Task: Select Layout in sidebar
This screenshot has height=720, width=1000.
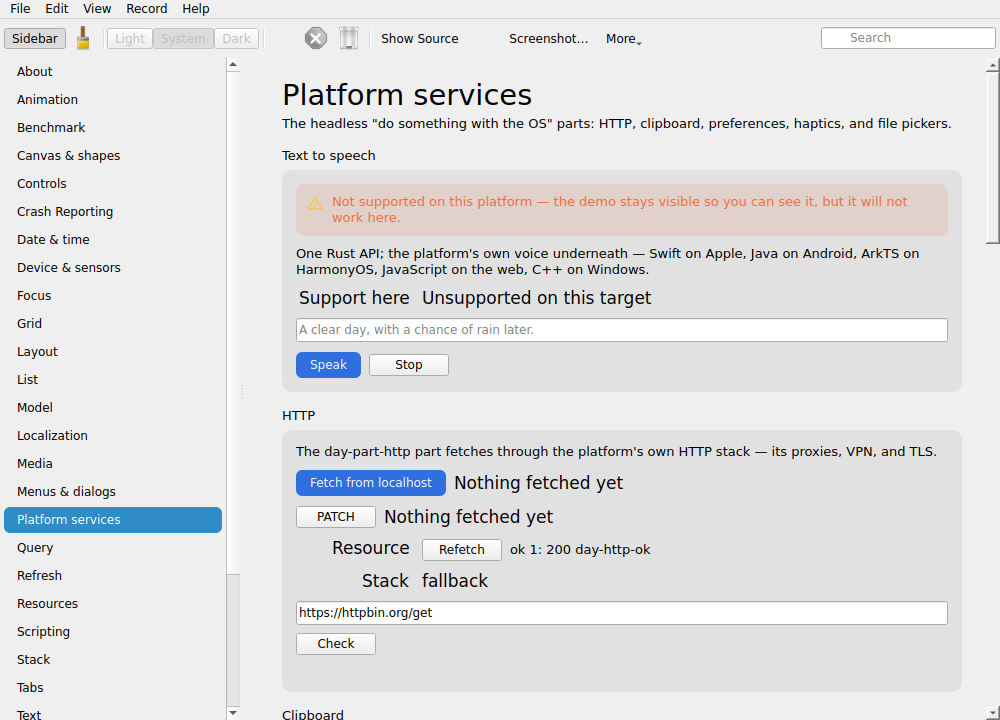Action: pos(113,352)
